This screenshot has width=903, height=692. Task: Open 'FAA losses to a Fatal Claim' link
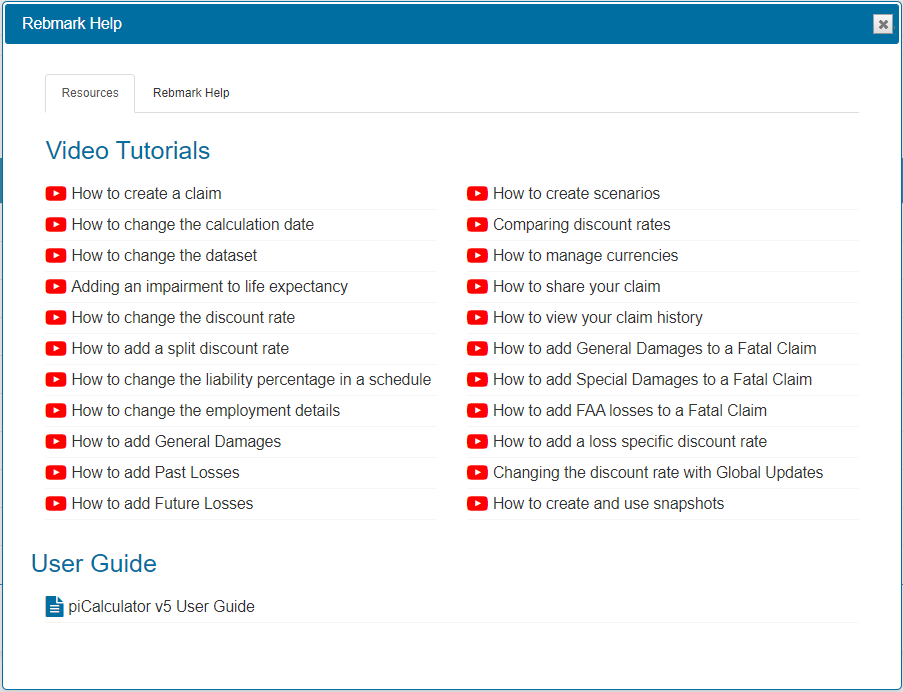pos(630,411)
